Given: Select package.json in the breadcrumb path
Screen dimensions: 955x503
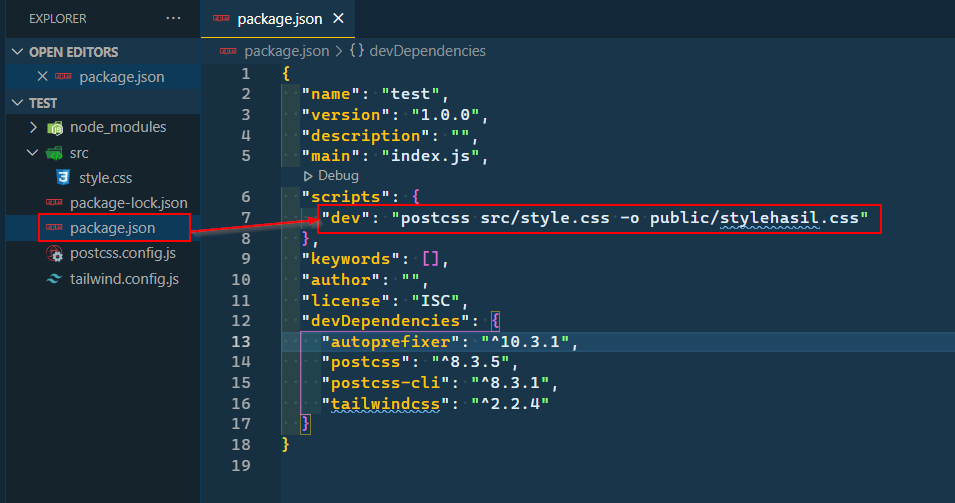Looking at the screenshot, I should click(x=287, y=50).
